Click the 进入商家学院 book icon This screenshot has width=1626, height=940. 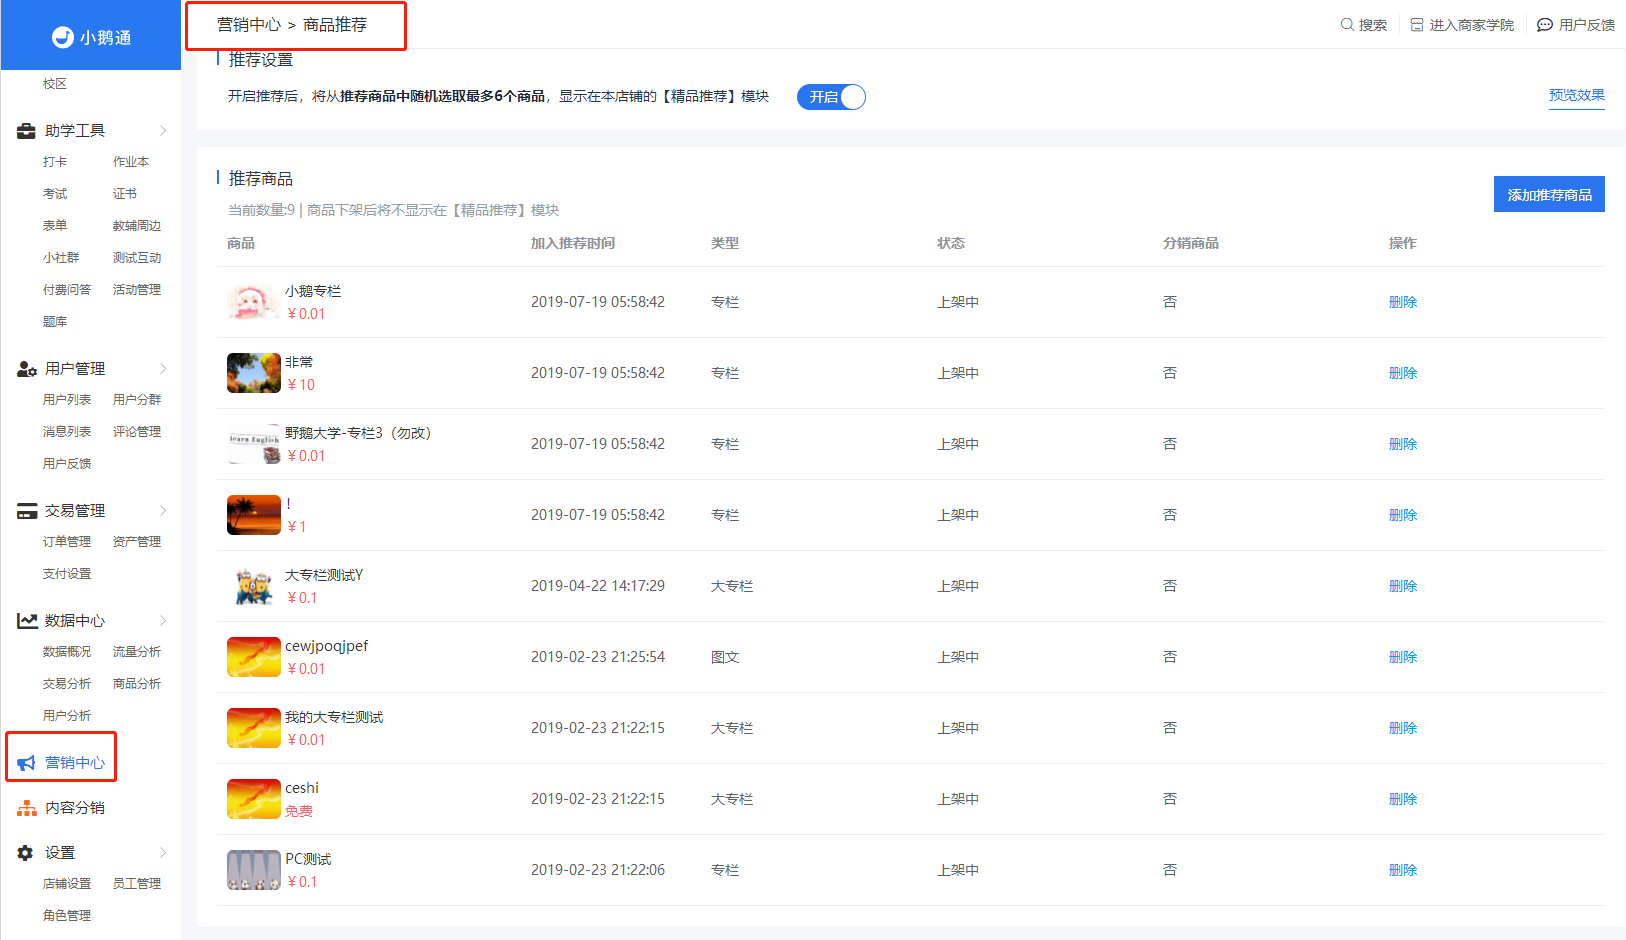coord(1417,24)
